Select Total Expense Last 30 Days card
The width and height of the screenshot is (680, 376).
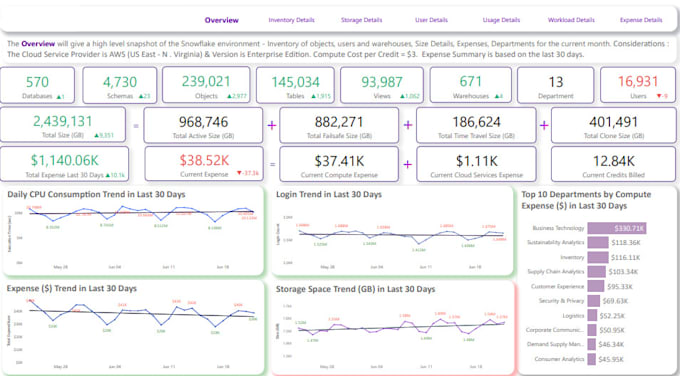(x=65, y=164)
